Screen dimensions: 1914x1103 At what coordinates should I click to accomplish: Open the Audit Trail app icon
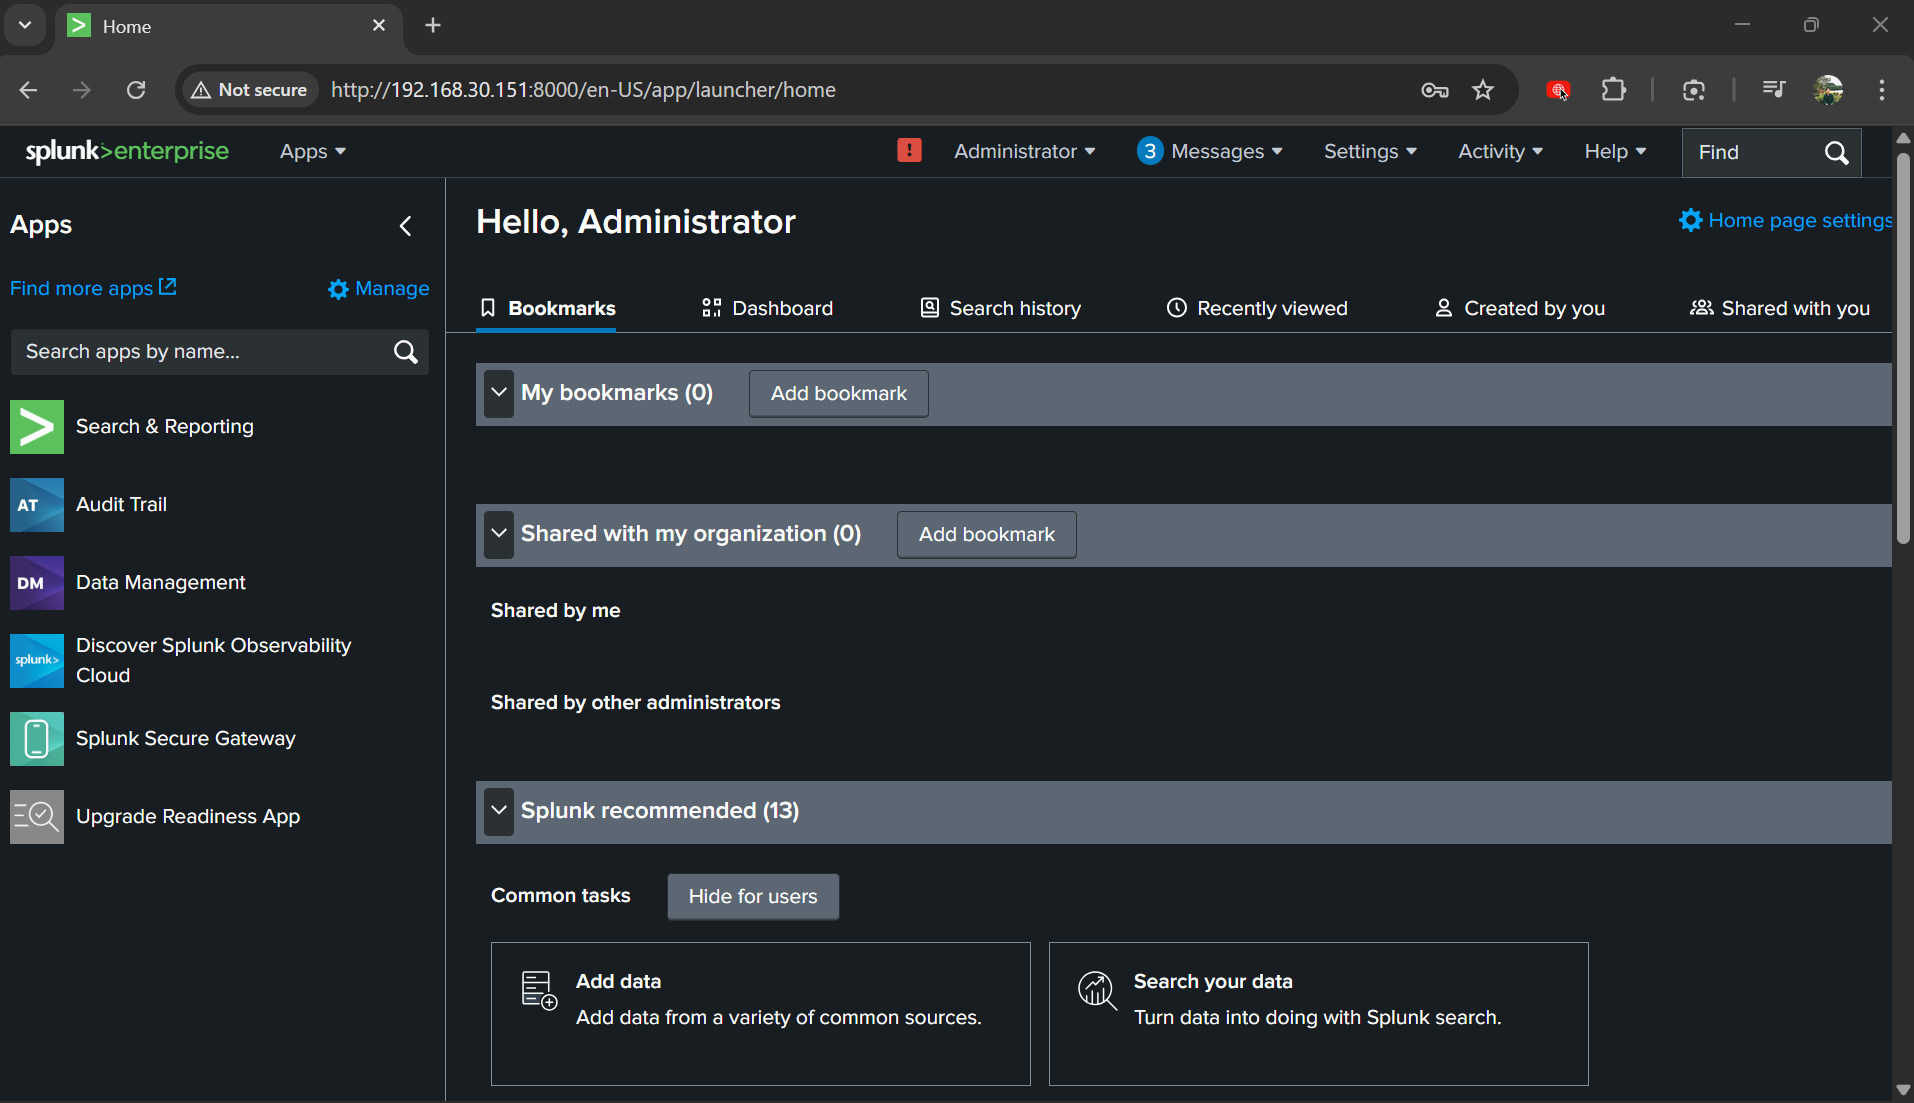coord(37,505)
